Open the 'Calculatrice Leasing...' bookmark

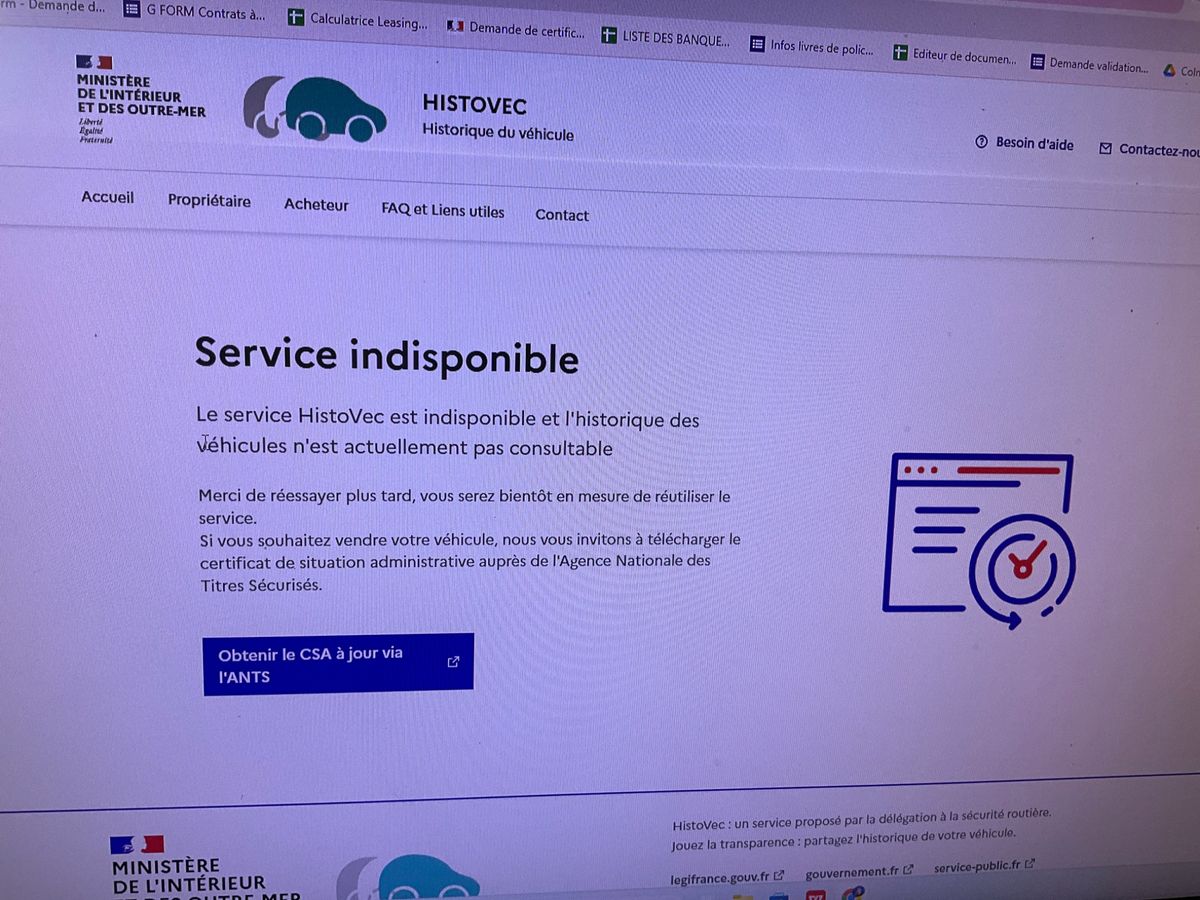(358, 19)
